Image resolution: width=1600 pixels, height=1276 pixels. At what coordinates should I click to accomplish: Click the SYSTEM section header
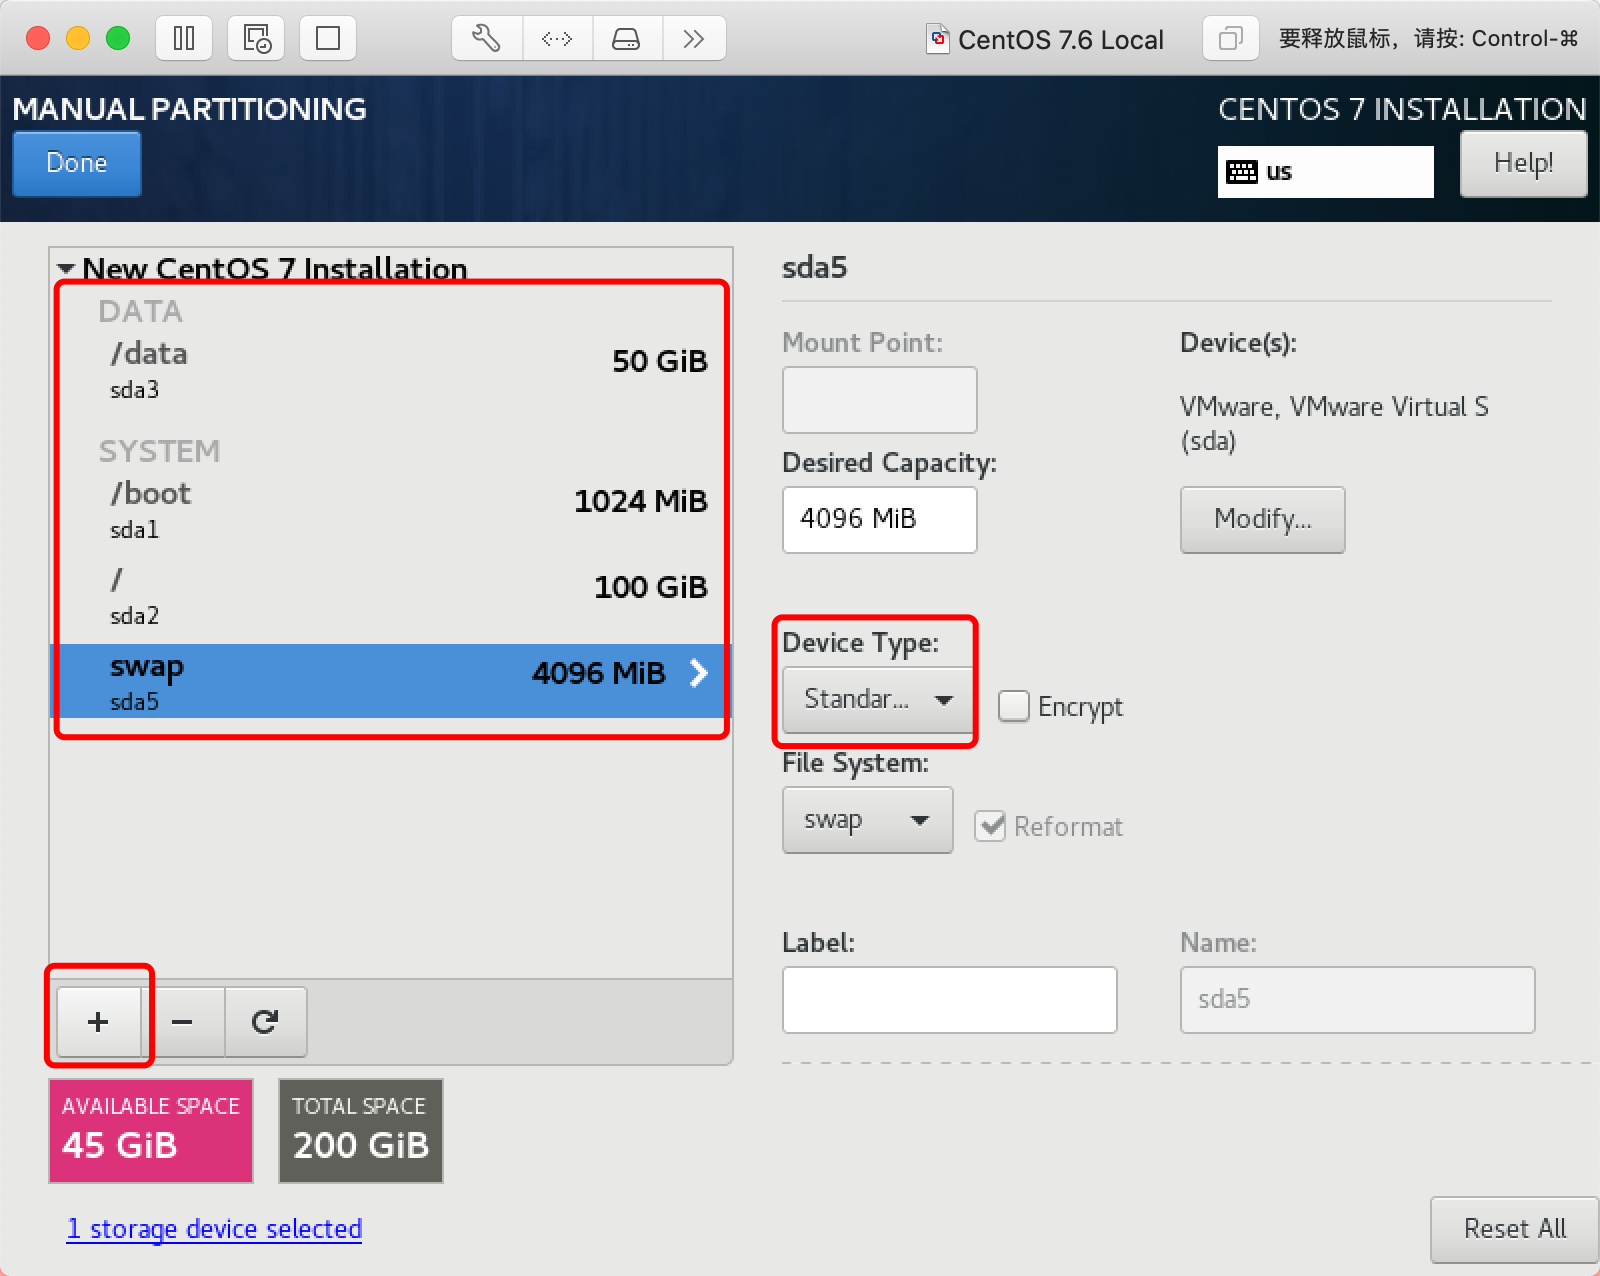pos(159,451)
